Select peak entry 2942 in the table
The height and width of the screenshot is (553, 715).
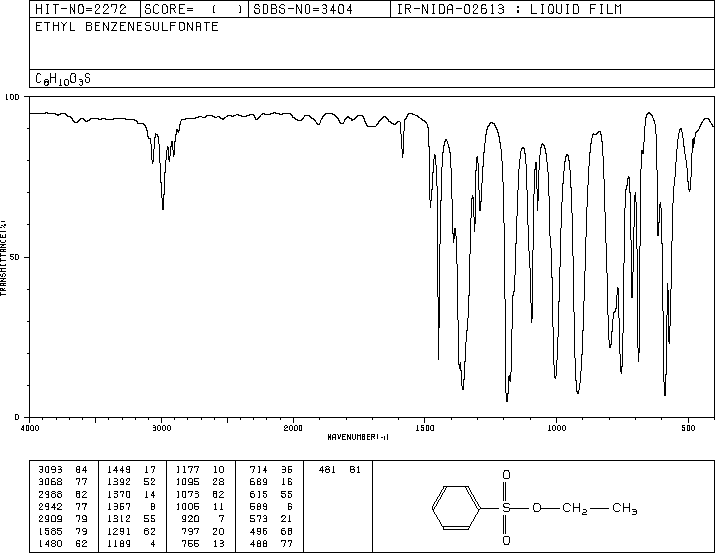tap(50, 506)
